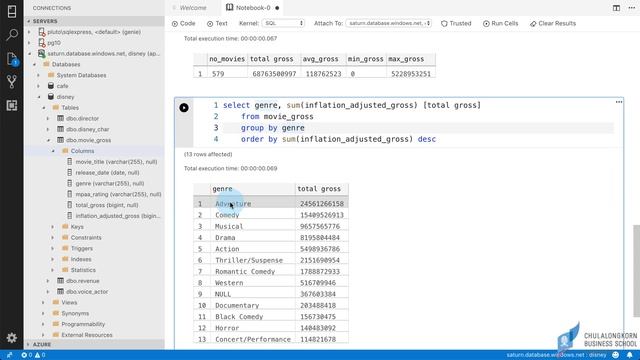Select genre varchar column in tree
The height and width of the screenshot is (360, 640).
[x=110, y=183]
